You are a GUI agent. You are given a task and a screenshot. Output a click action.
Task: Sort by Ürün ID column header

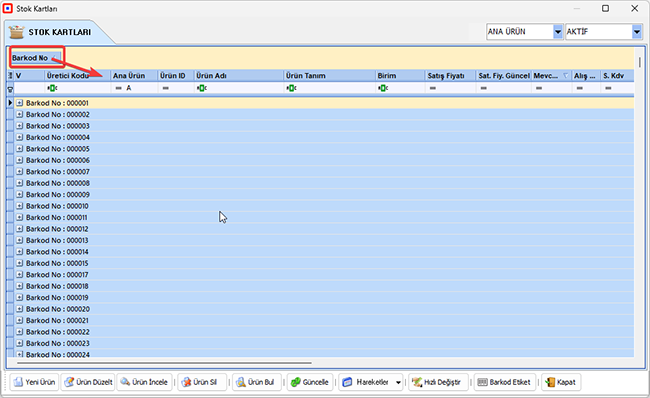coord(176,75)
